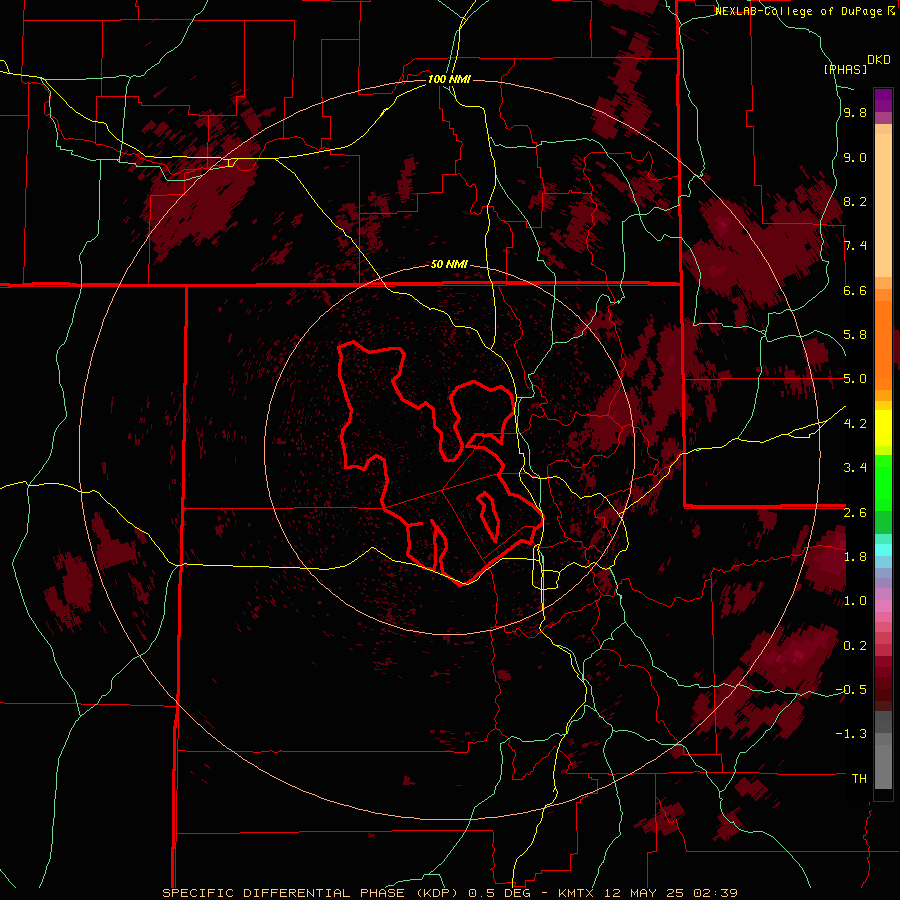Select the 9.8 value on the color scale
The width and height of the screenshot is (900, 900).
855,113
